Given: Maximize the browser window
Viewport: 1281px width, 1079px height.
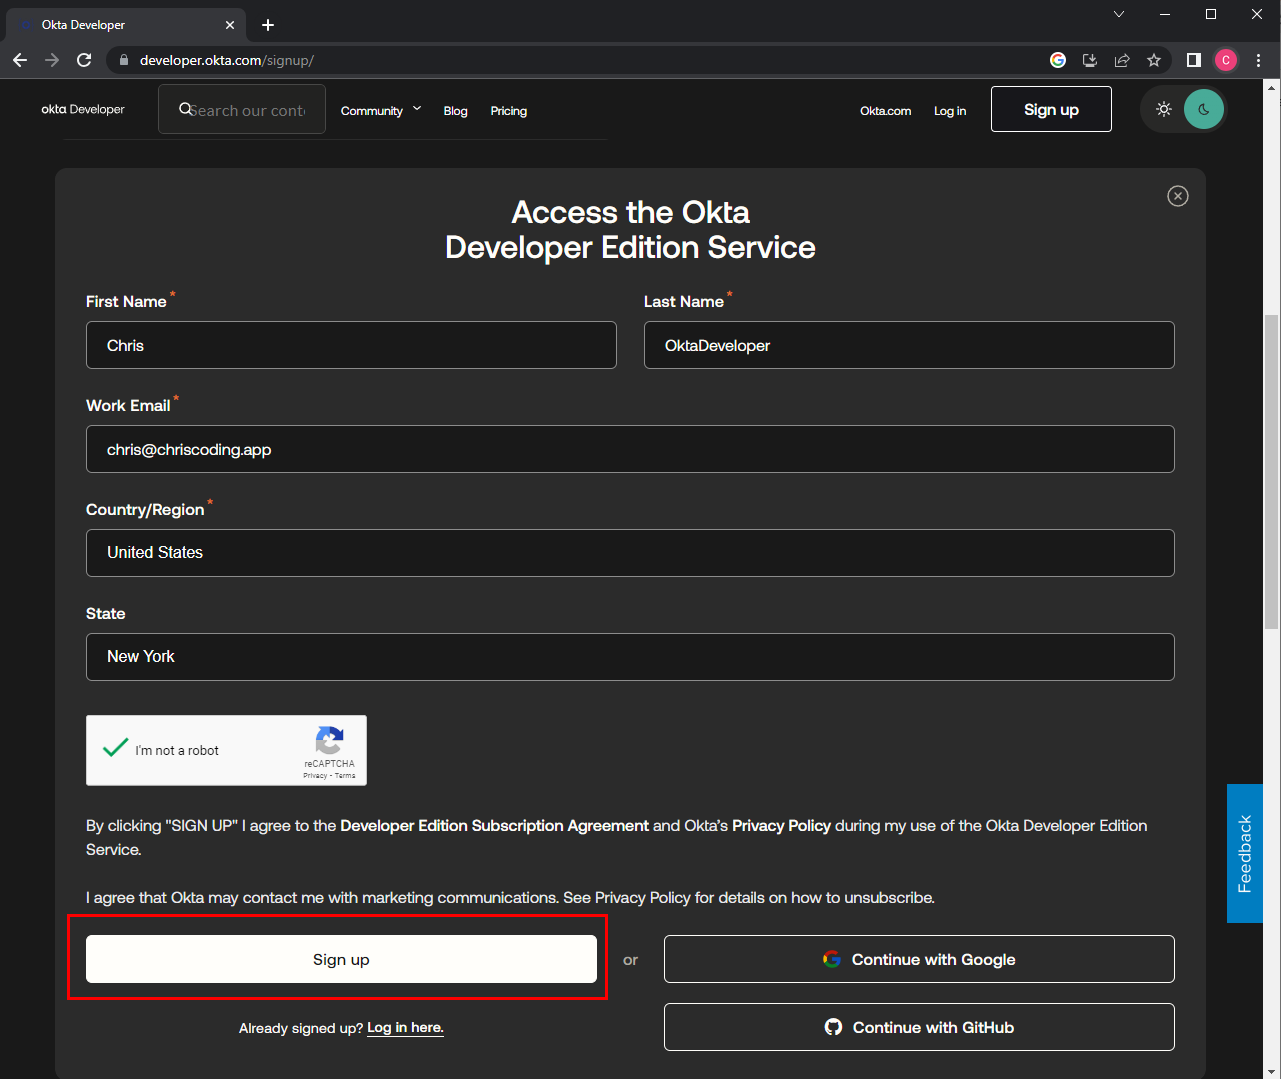Looking at the screenshot, I should [1211, 14].
